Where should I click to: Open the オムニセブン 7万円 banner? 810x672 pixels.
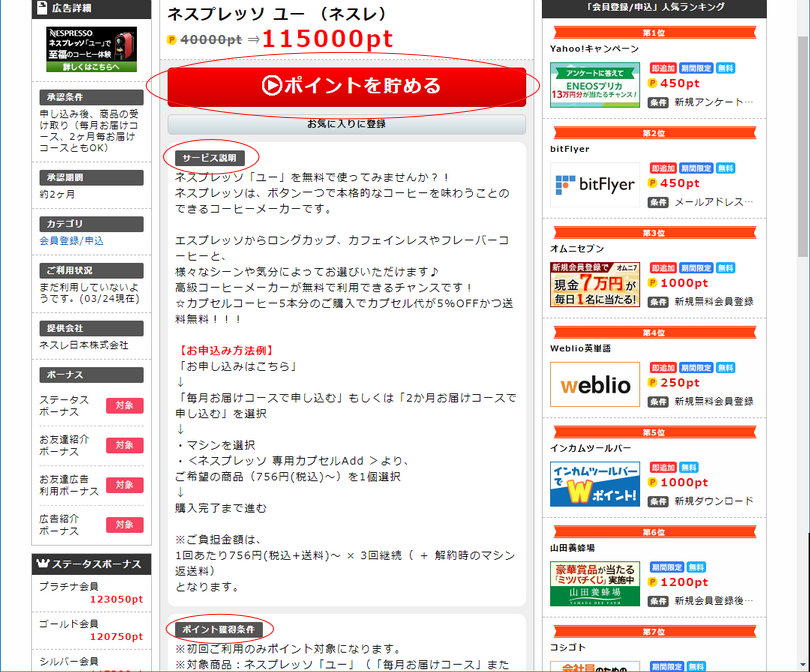click(x=595, y=285)
